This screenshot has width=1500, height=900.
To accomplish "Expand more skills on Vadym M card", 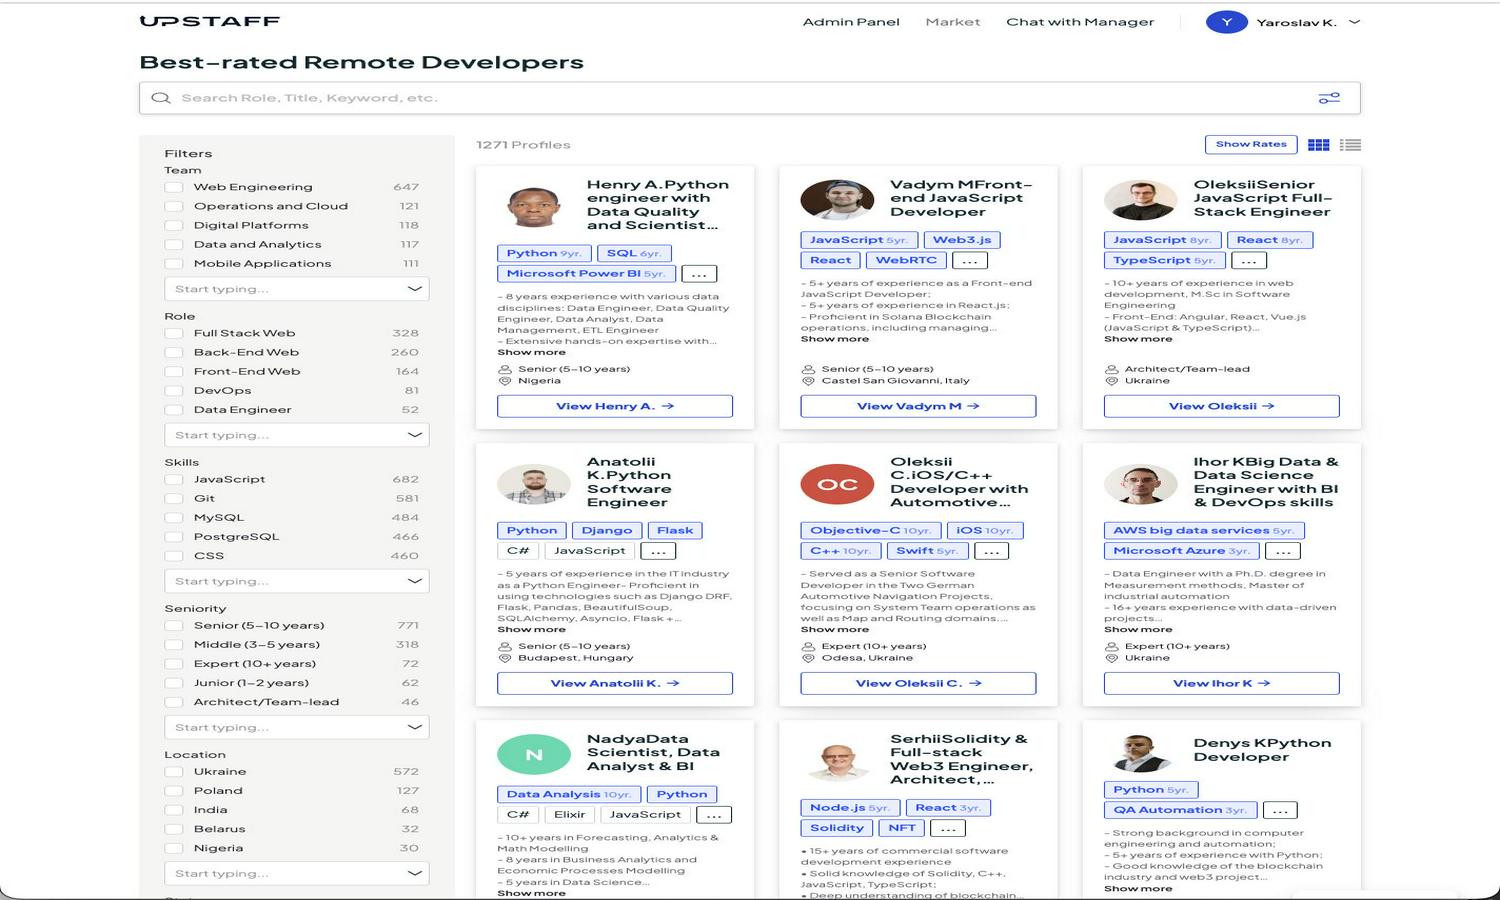I will [x=970, y=260].
